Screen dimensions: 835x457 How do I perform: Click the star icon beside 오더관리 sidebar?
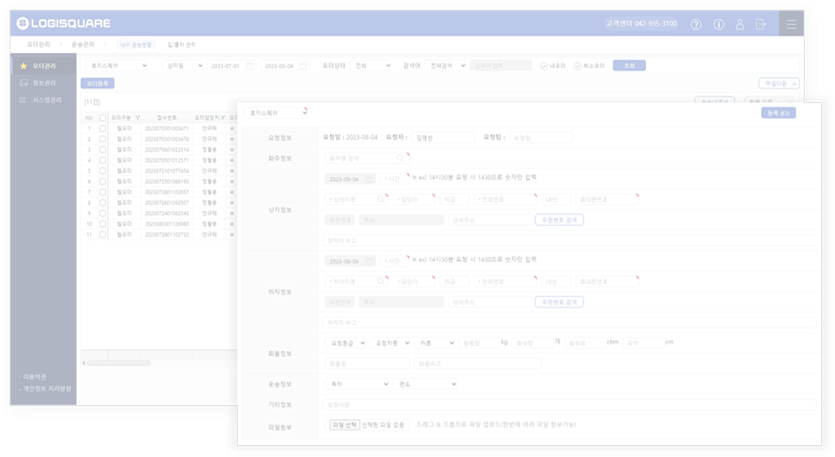pyautogui.click(x=23, y=66)
